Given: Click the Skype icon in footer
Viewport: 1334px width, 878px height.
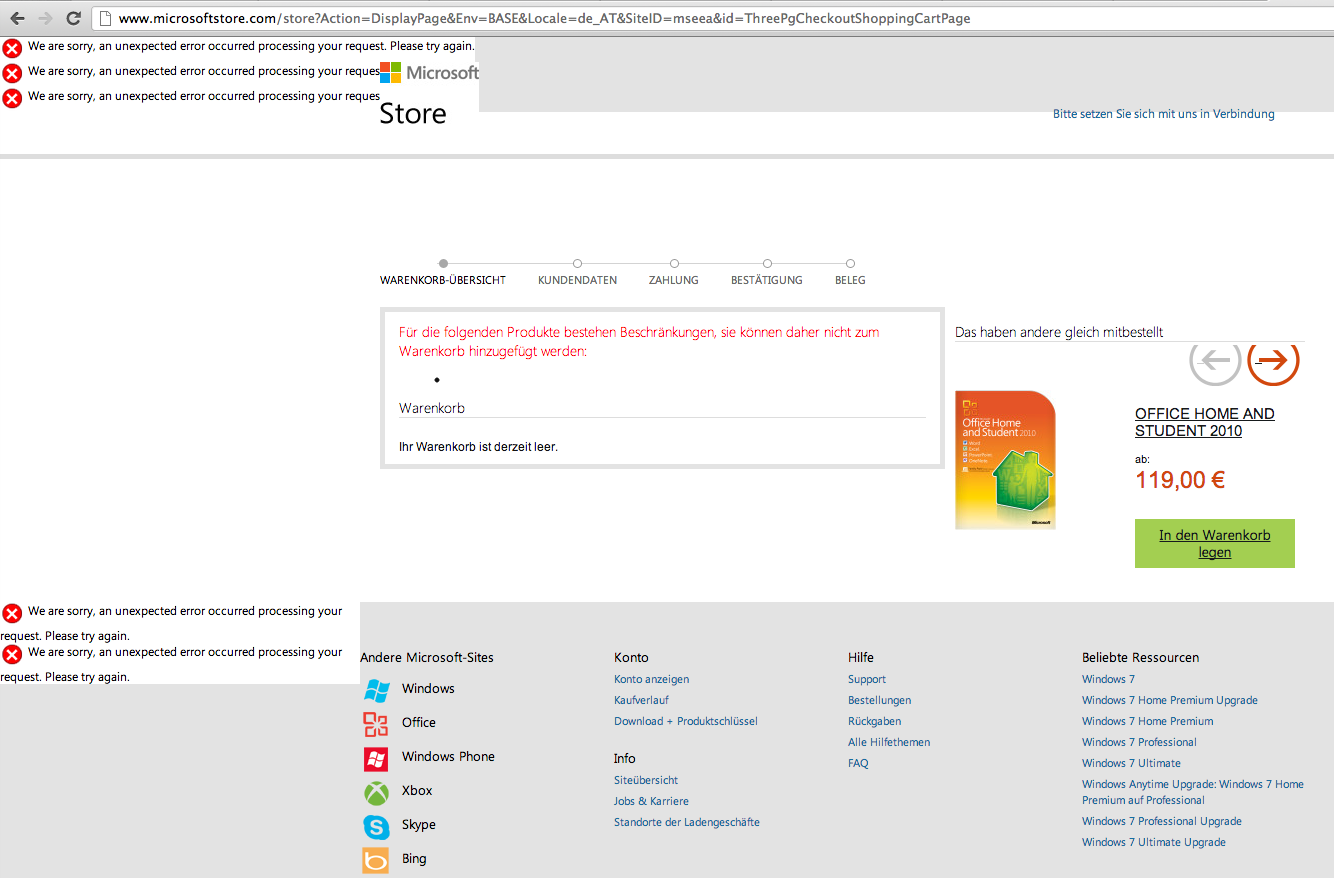Looking at the screenshot, I should pyautogui.click(x=376, y=825).
